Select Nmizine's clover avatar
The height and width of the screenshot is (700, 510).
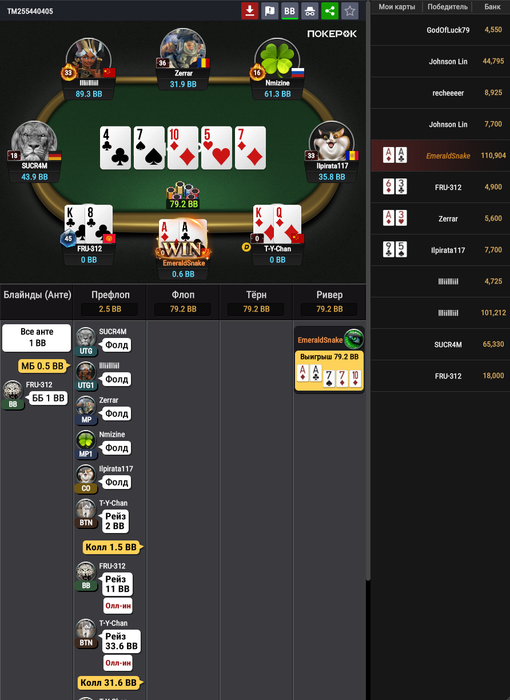277,59
